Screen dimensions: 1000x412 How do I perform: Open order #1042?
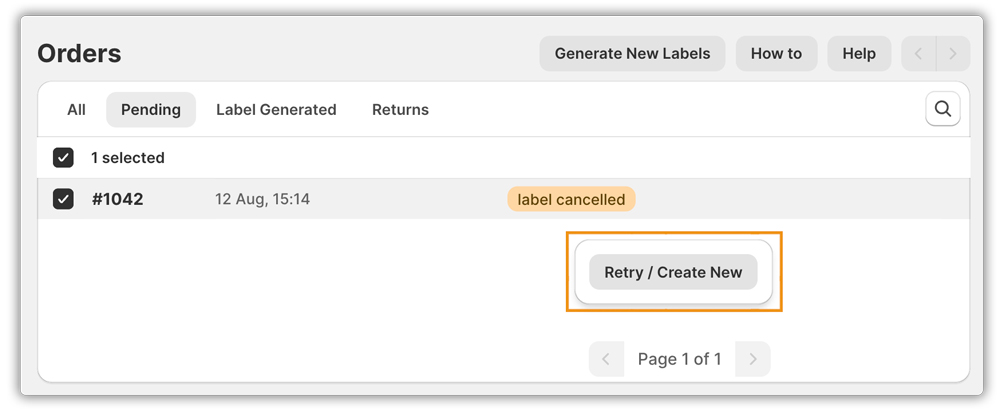click(x=117, y=199)
